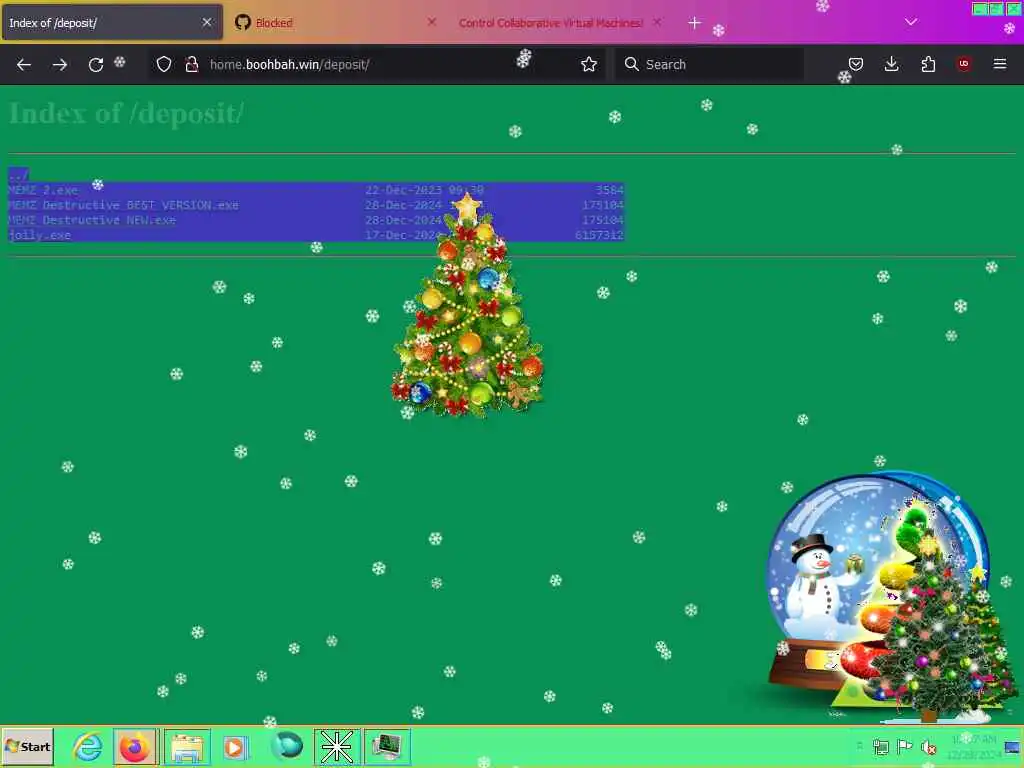Open the Action Center flag tray icon

point(904,746)
